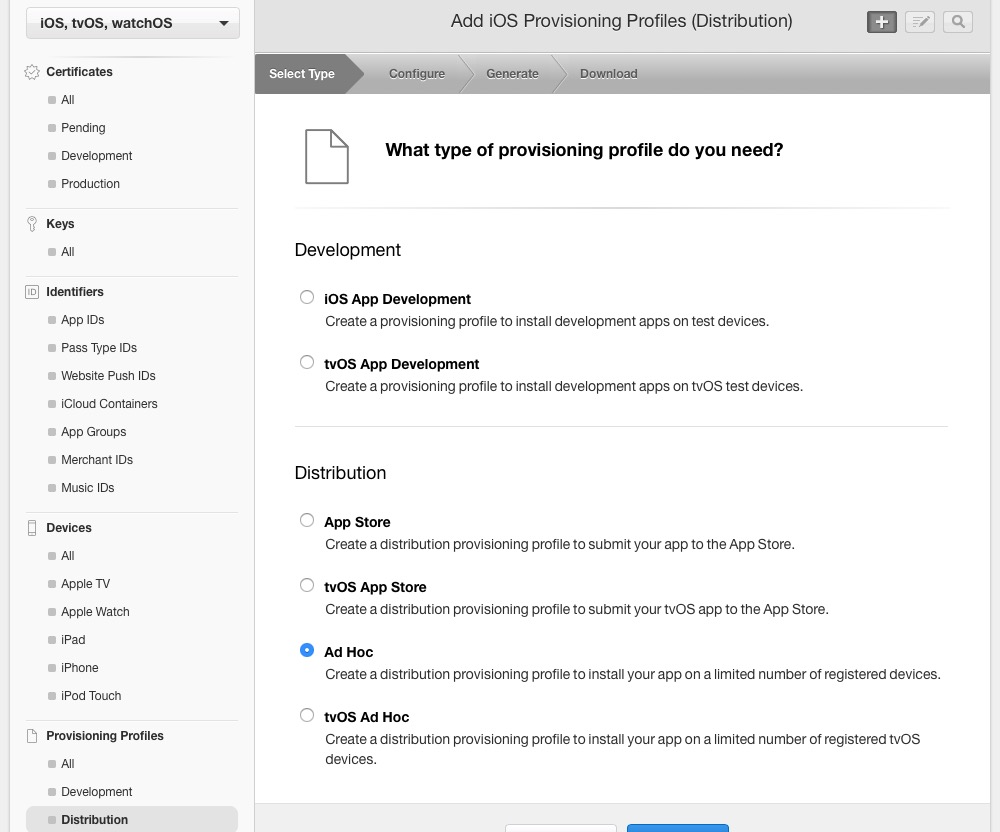
Task: Choose the App Store distribution radio option
Action: pos(307,520)
